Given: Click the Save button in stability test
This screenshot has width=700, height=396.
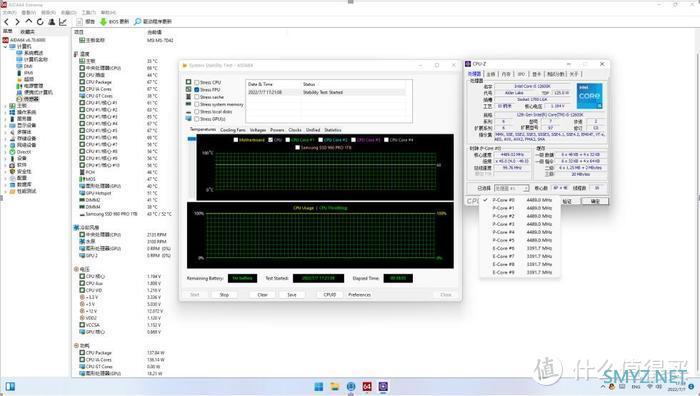Looking at the screenshot, I should [x=292, y=295].
